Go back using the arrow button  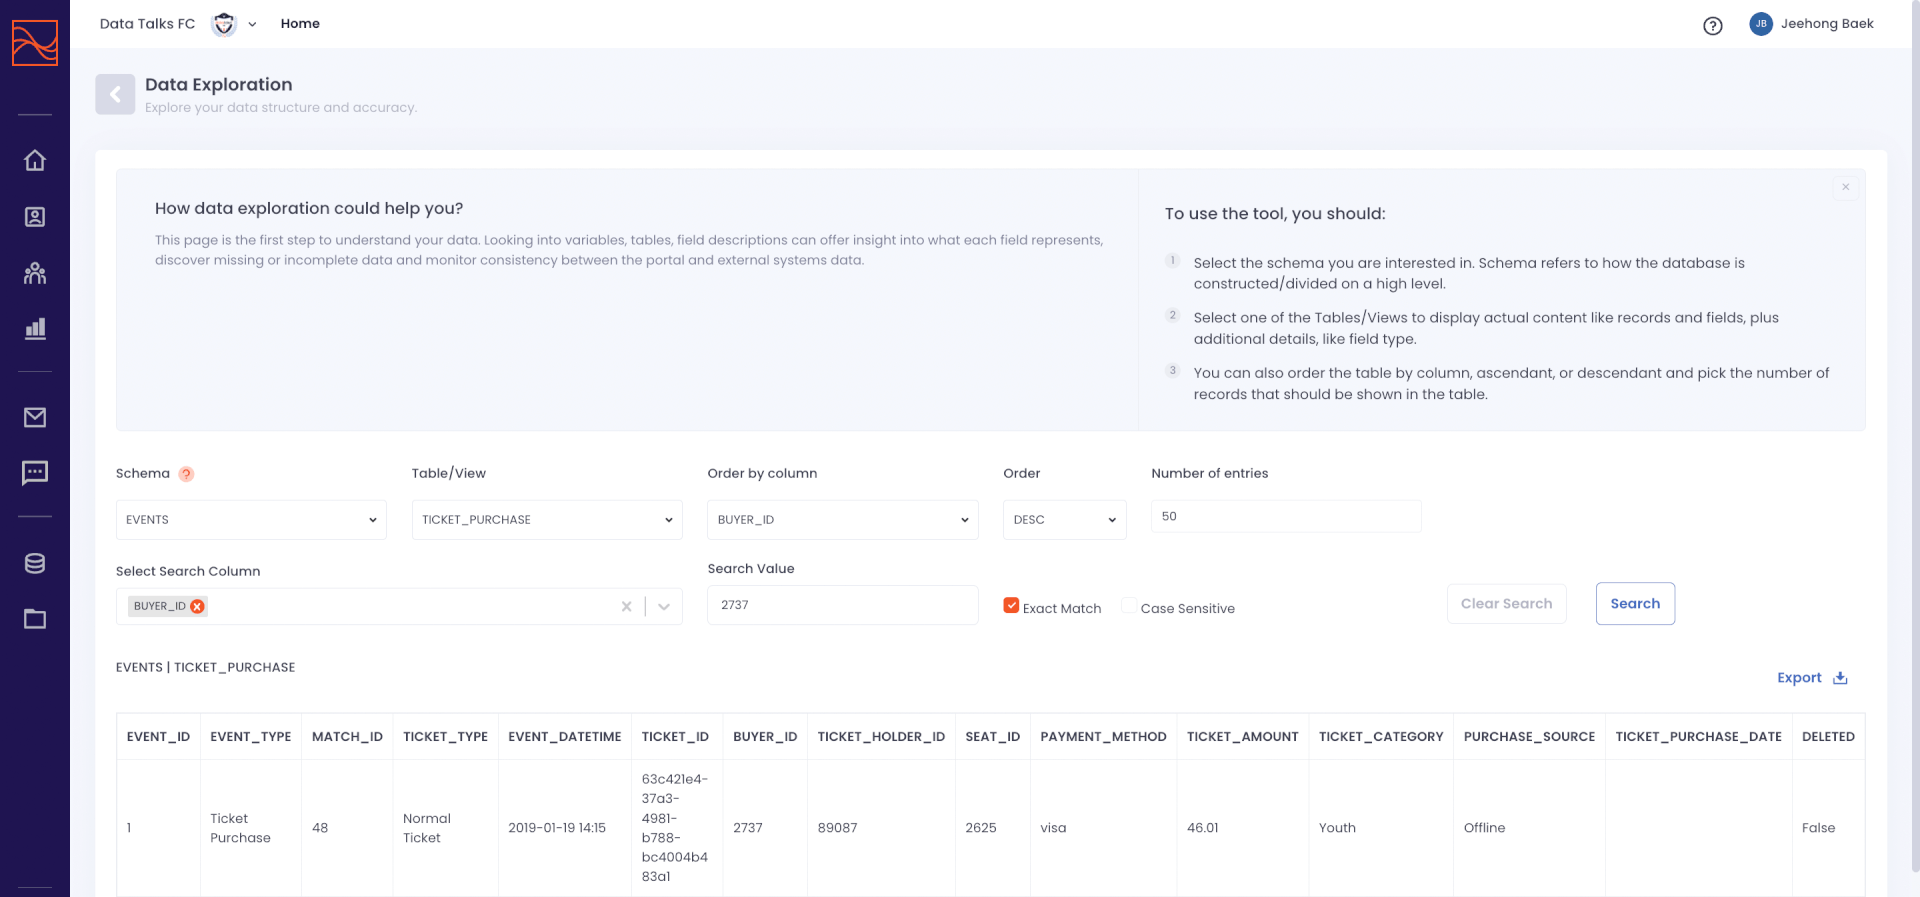click(x=115, y=94)
